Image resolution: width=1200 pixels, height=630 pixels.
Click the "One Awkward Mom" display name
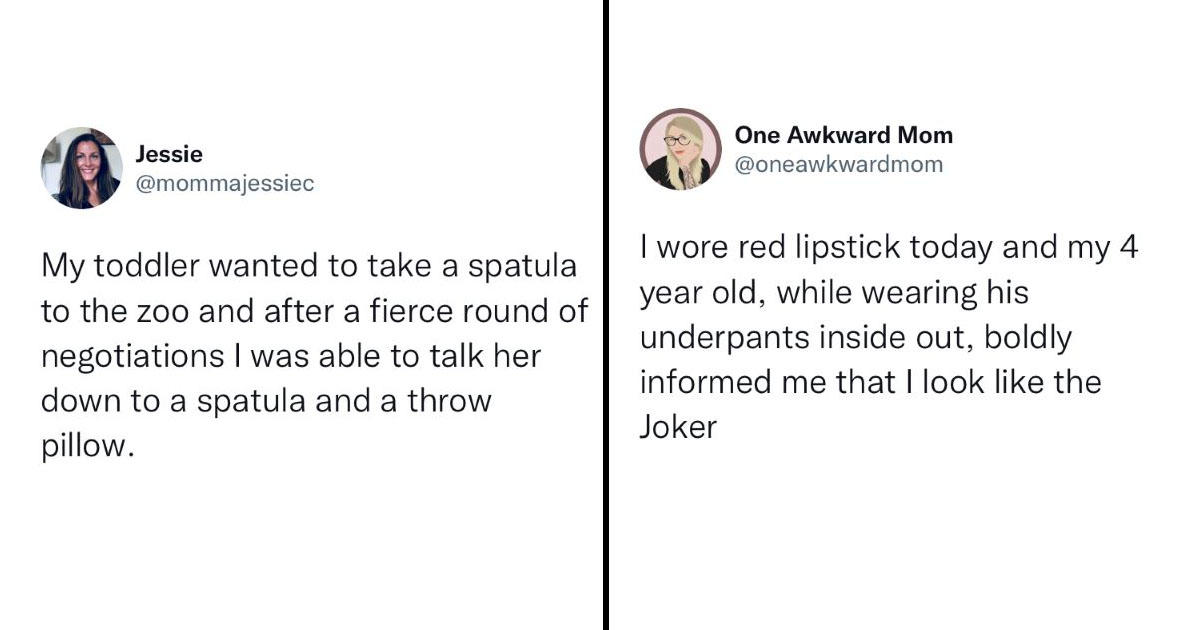point(843,135)
